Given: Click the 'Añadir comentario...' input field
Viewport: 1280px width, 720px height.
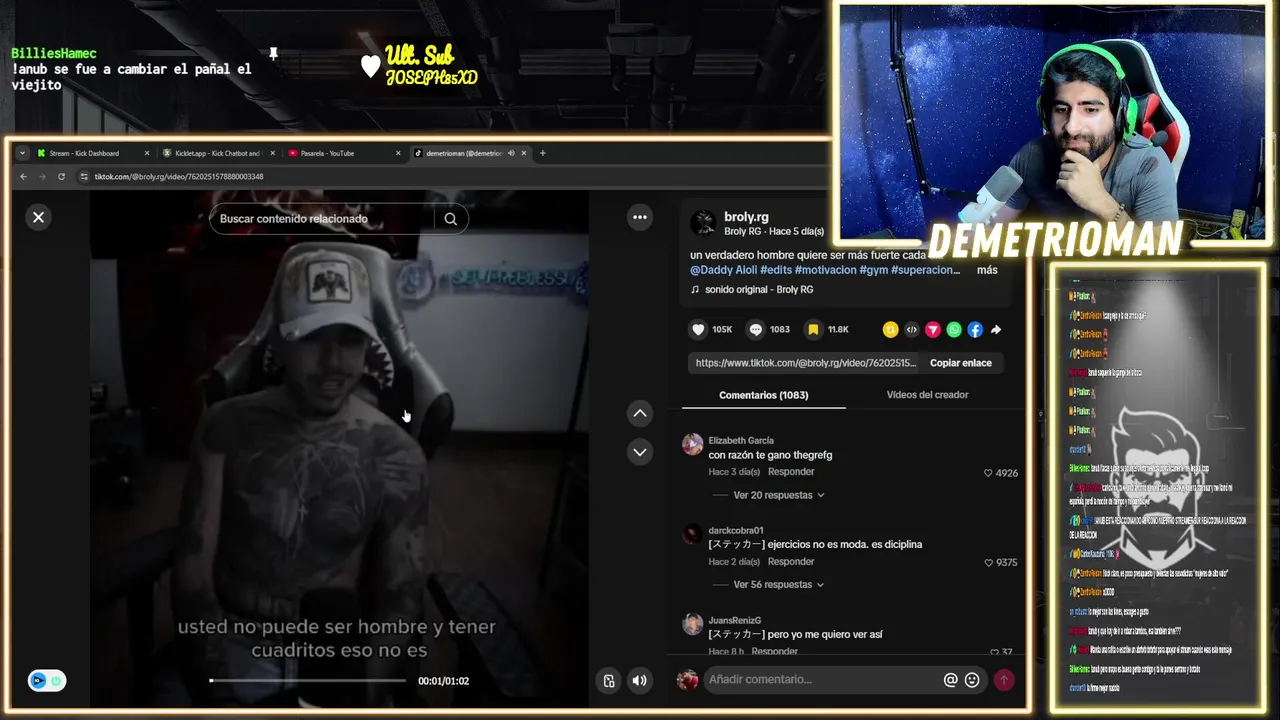Looking at the screenshot, I should coord(820,680).
